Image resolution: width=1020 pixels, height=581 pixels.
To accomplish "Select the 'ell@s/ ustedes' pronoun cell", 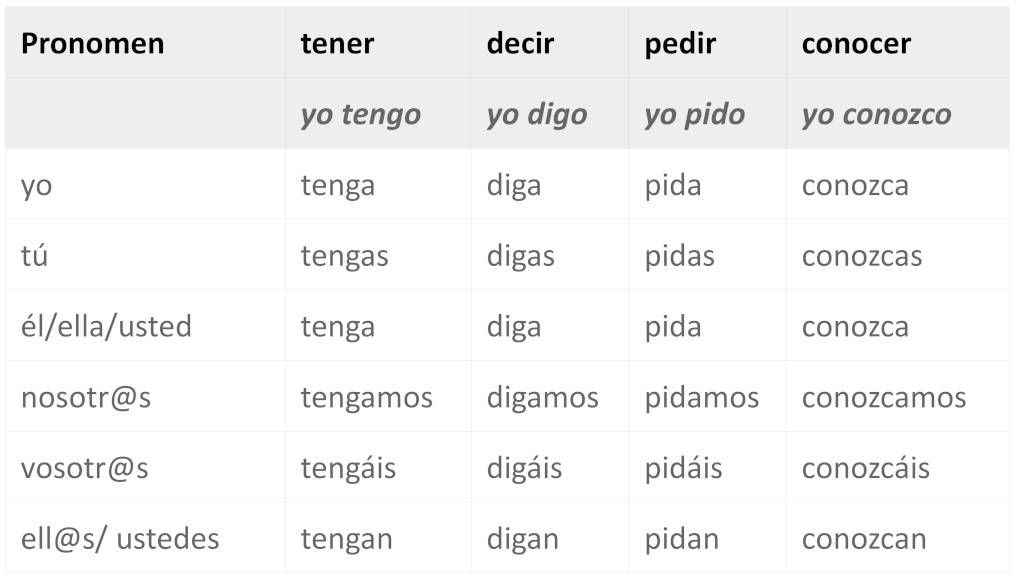I will pos(120,539).
